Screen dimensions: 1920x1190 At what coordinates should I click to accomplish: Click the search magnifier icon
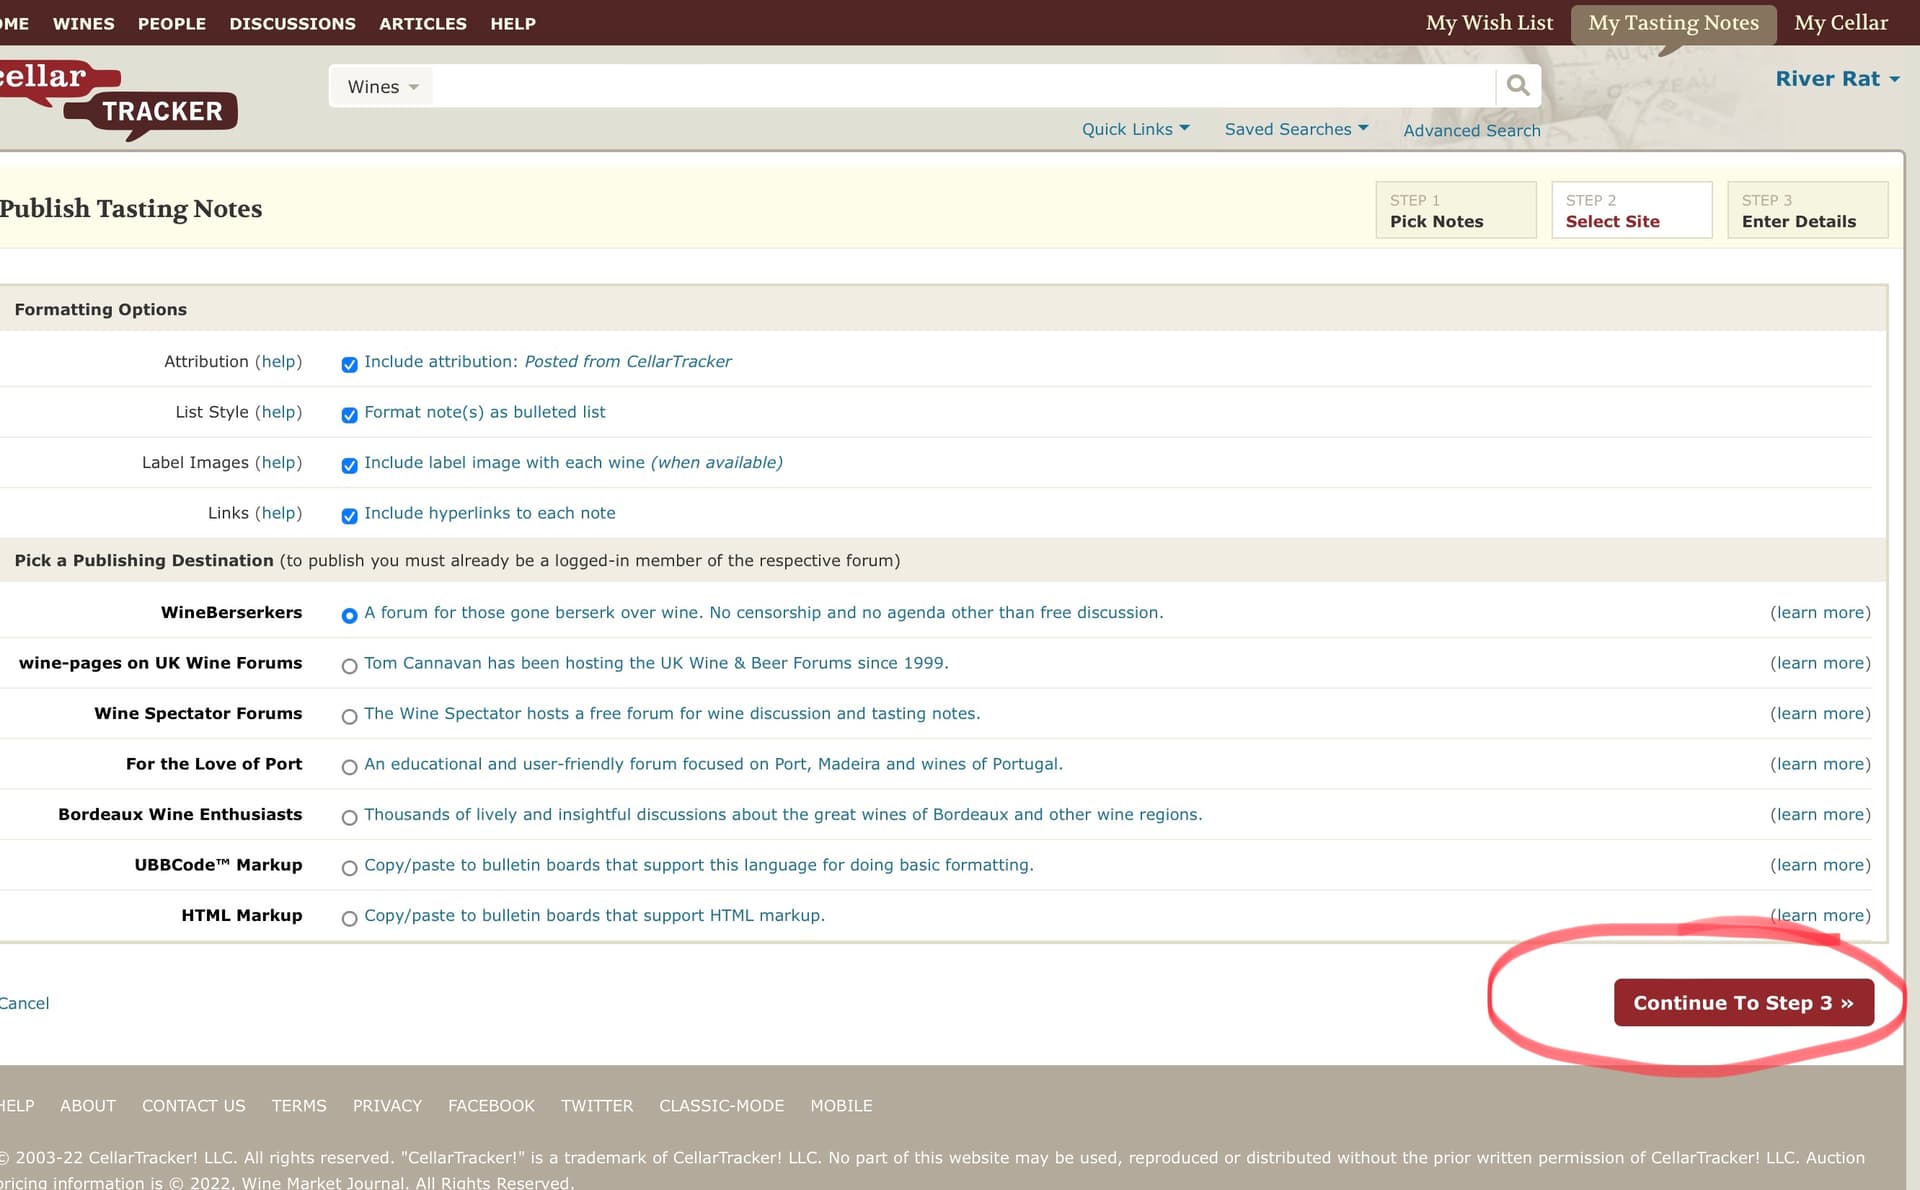click(1517, 86)
